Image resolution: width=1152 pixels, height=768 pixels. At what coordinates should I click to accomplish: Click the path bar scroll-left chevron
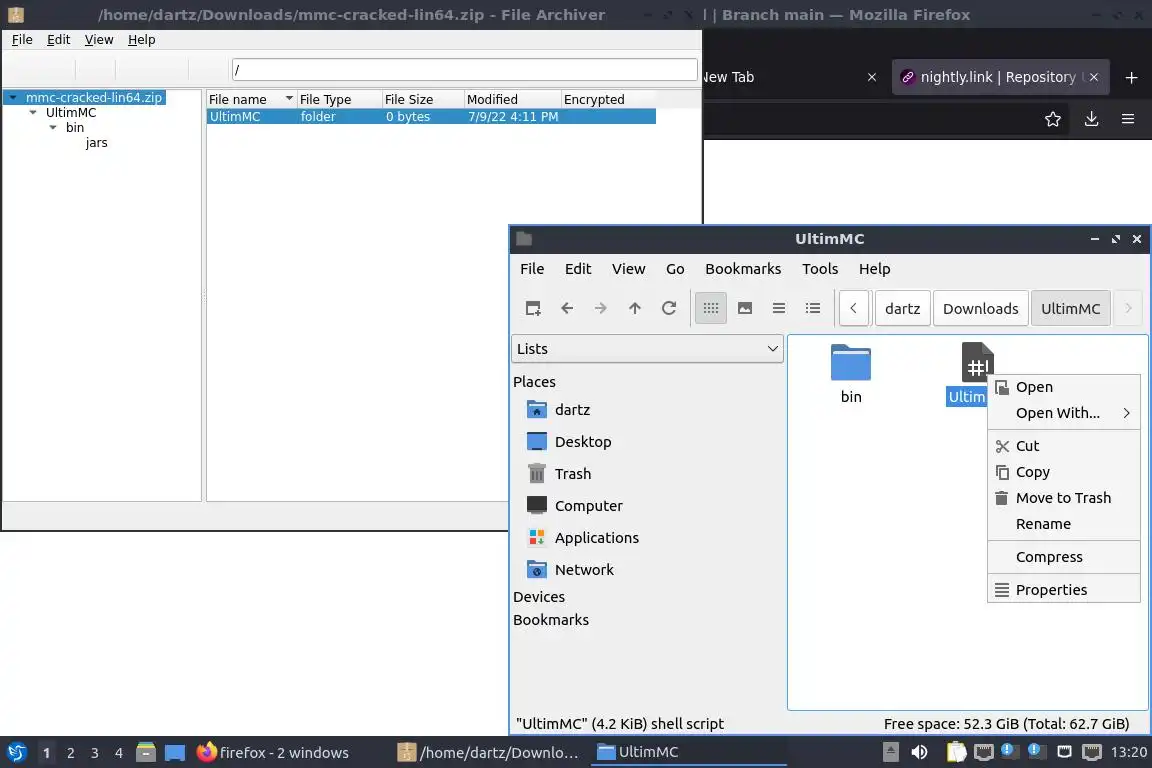pos(854,309)
